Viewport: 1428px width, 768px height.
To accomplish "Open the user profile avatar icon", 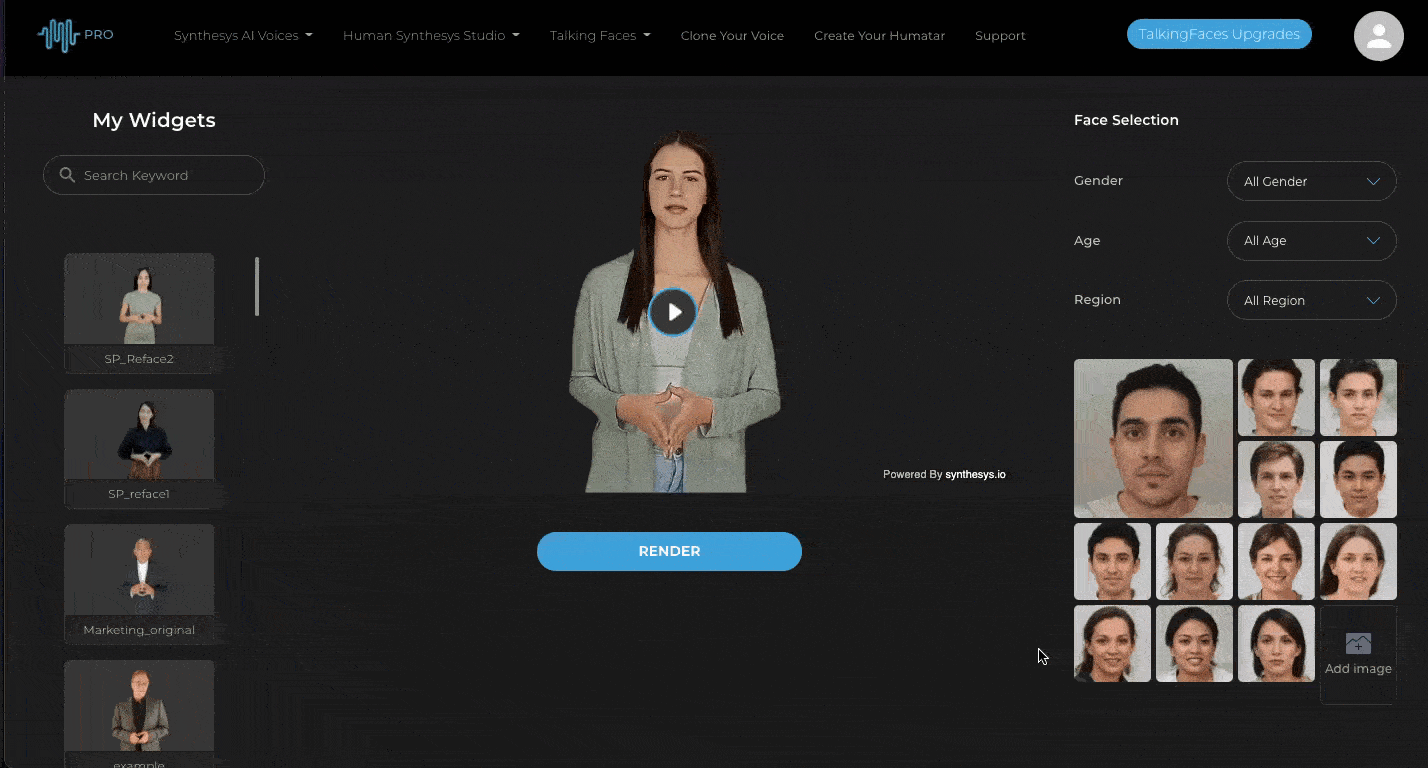I will 1379,36.
